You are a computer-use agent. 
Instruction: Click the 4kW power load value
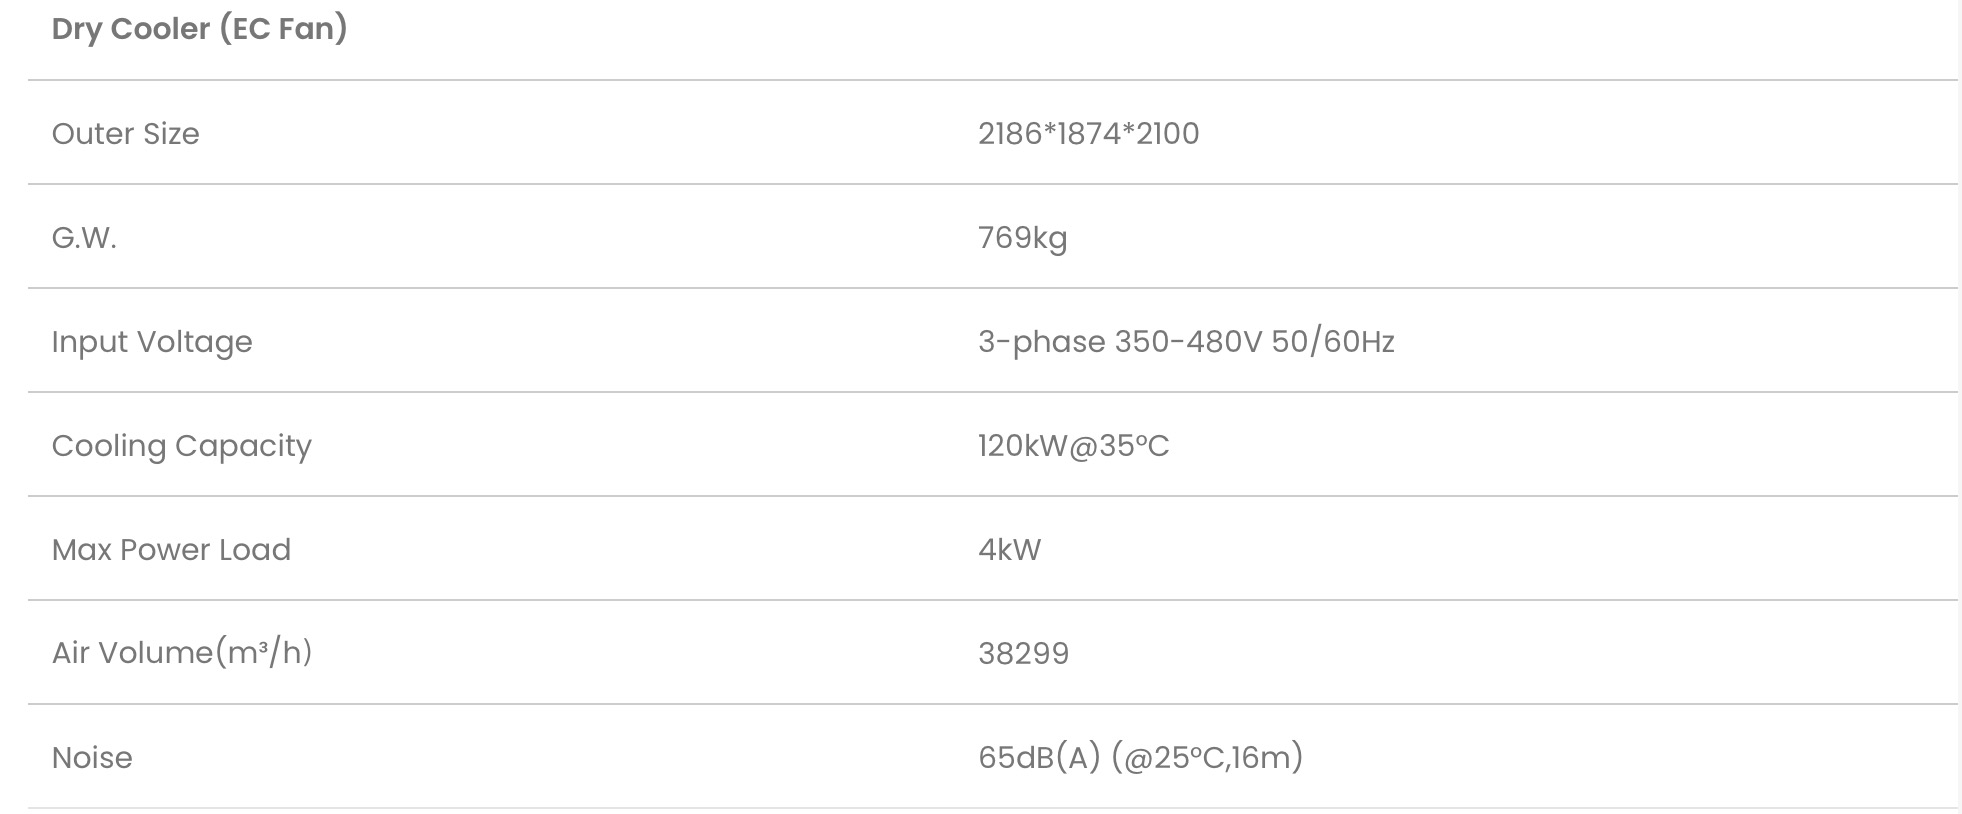point(1009,550)
